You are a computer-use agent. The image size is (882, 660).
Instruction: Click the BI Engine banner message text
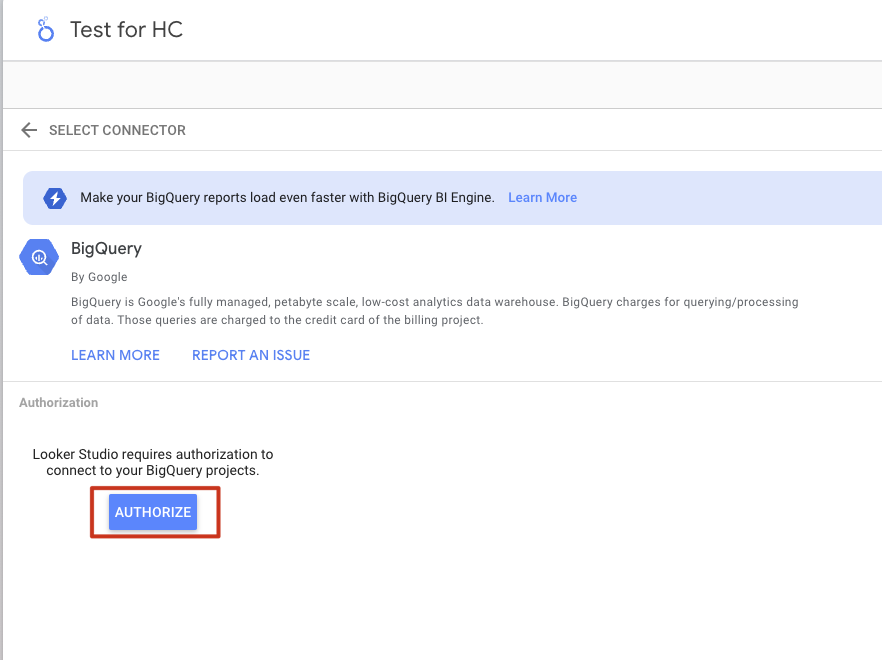pyautogui.click(x=287, y=197)
